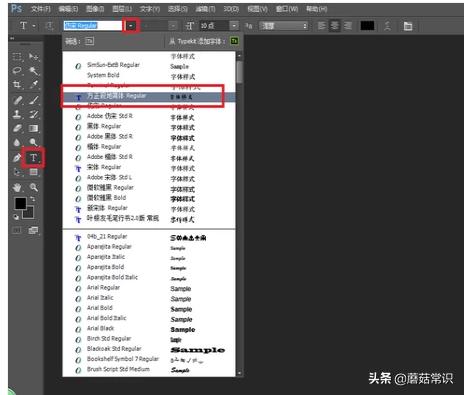Screen dimensions: 464x395
Task: Open the 帮助(H) menu
Action: (x=316, y=9)
